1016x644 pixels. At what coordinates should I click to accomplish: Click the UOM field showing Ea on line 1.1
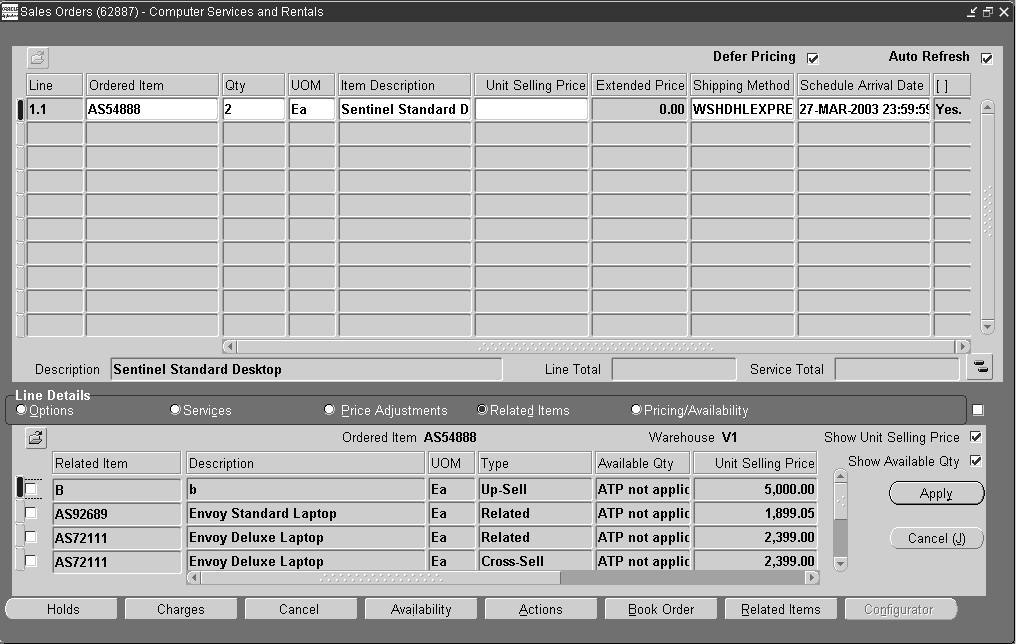(312, 109)
